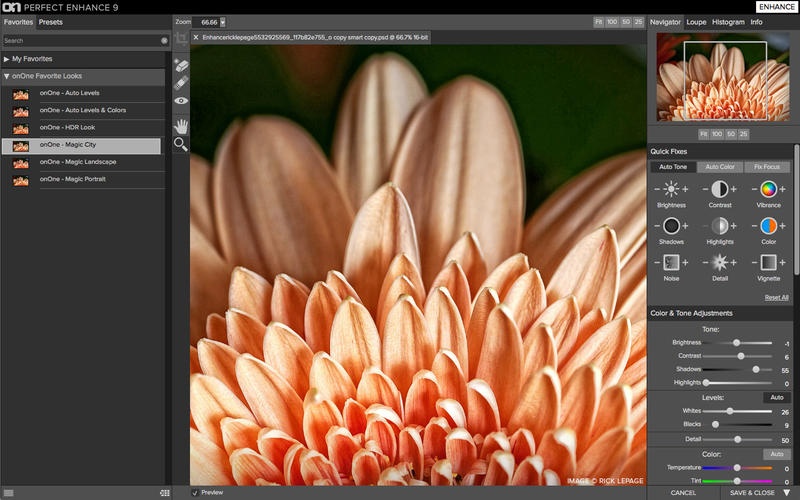This screenshot has height=500, width=800.
Task: Apply the onOne - Auto Levels preset
Action: (83, 93)
